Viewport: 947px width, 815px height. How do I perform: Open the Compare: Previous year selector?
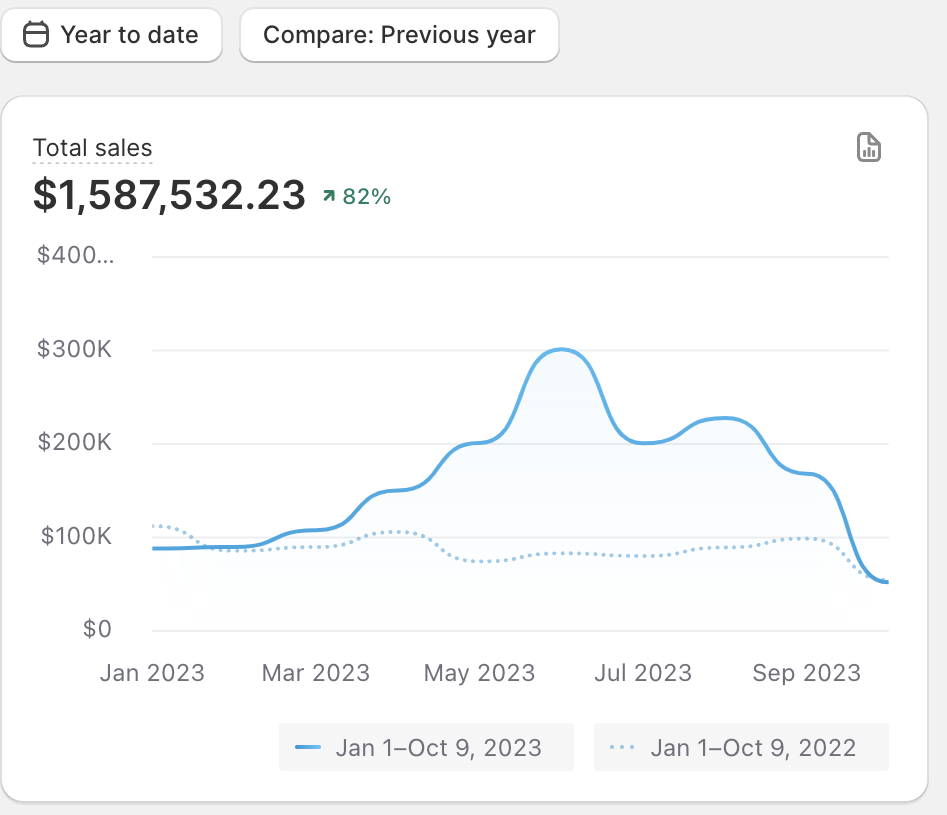coord(399,34)
